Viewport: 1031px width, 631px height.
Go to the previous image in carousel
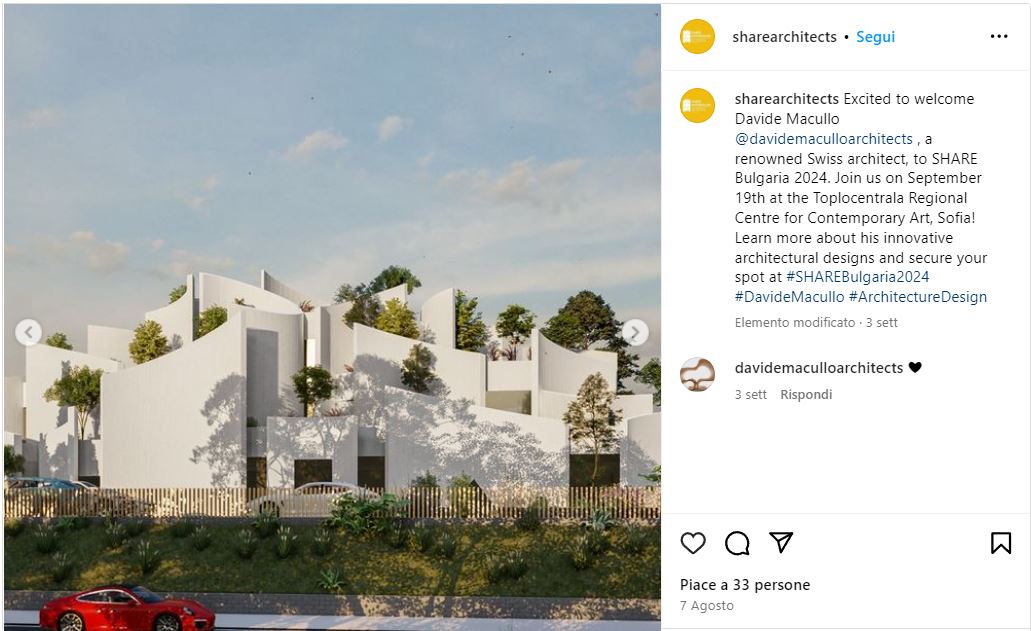coord(28,333)
